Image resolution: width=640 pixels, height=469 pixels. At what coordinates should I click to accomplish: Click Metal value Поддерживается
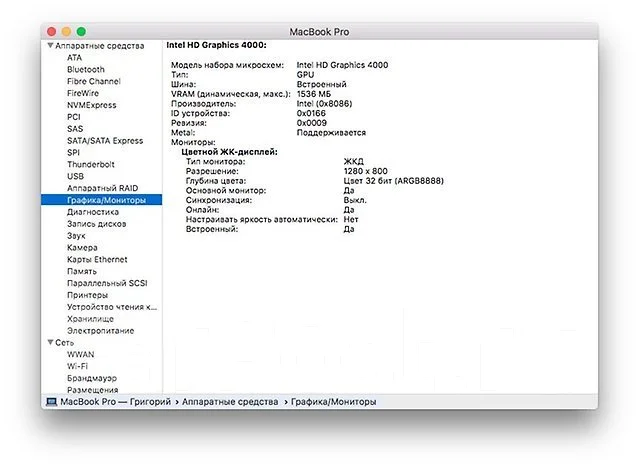(331, 132)
